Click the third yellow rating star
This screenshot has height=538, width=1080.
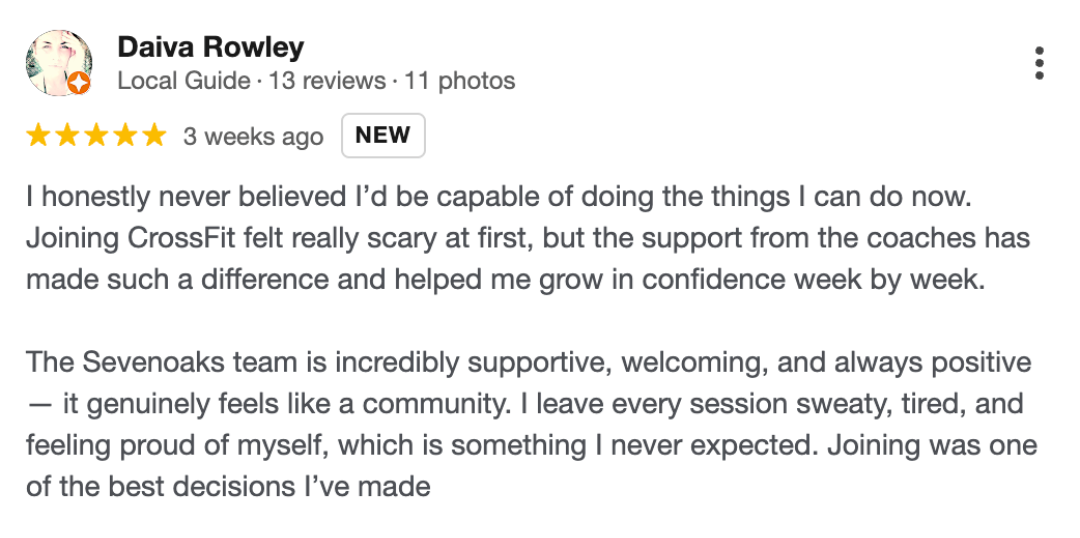[96, 136]
